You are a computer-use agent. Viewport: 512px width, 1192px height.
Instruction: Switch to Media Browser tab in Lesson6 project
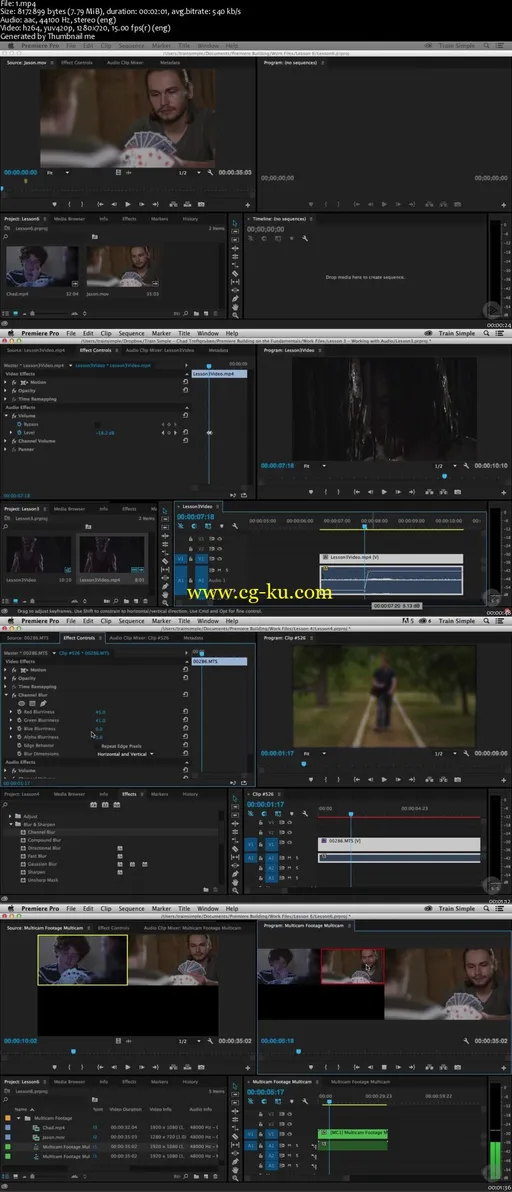coord(69,219)
